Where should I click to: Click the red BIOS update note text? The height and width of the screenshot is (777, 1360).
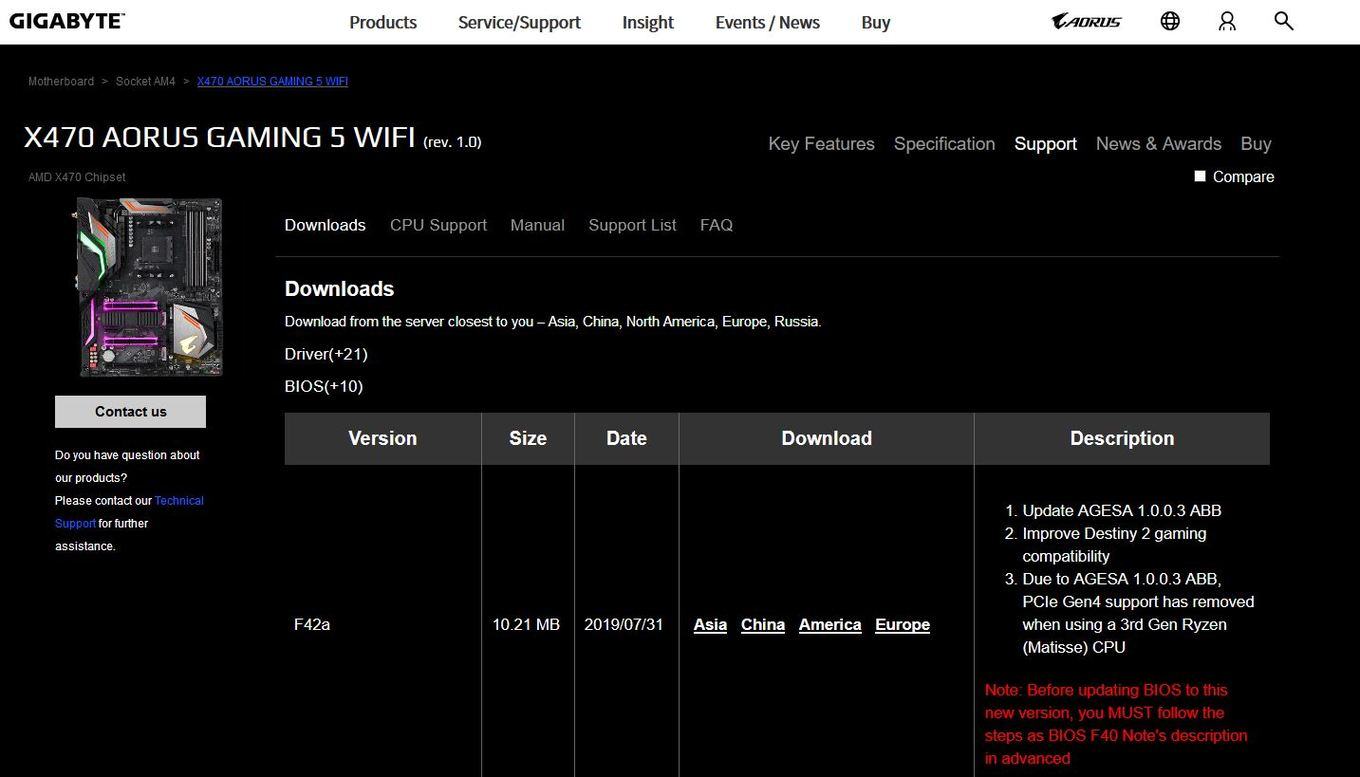tap(1116, 724)
